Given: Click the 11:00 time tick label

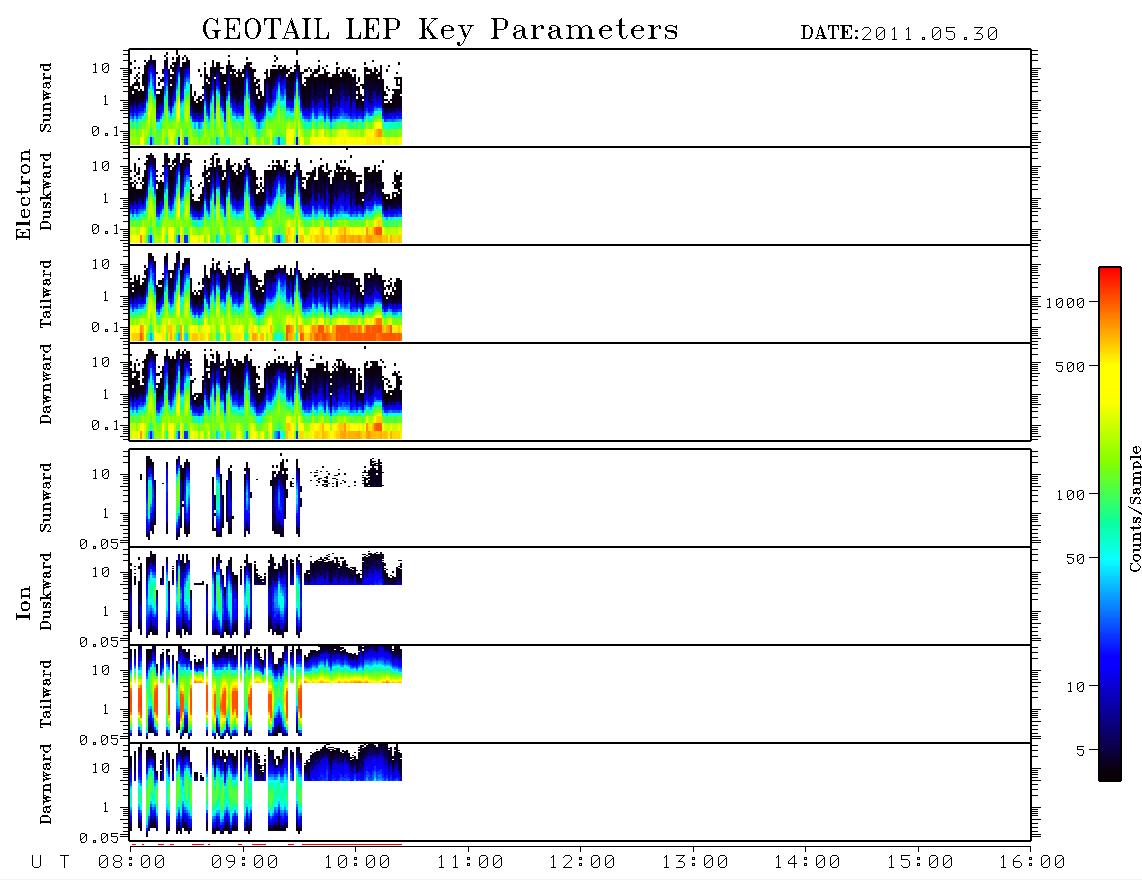Looking at the screenshot, I should tap(470, 862).
